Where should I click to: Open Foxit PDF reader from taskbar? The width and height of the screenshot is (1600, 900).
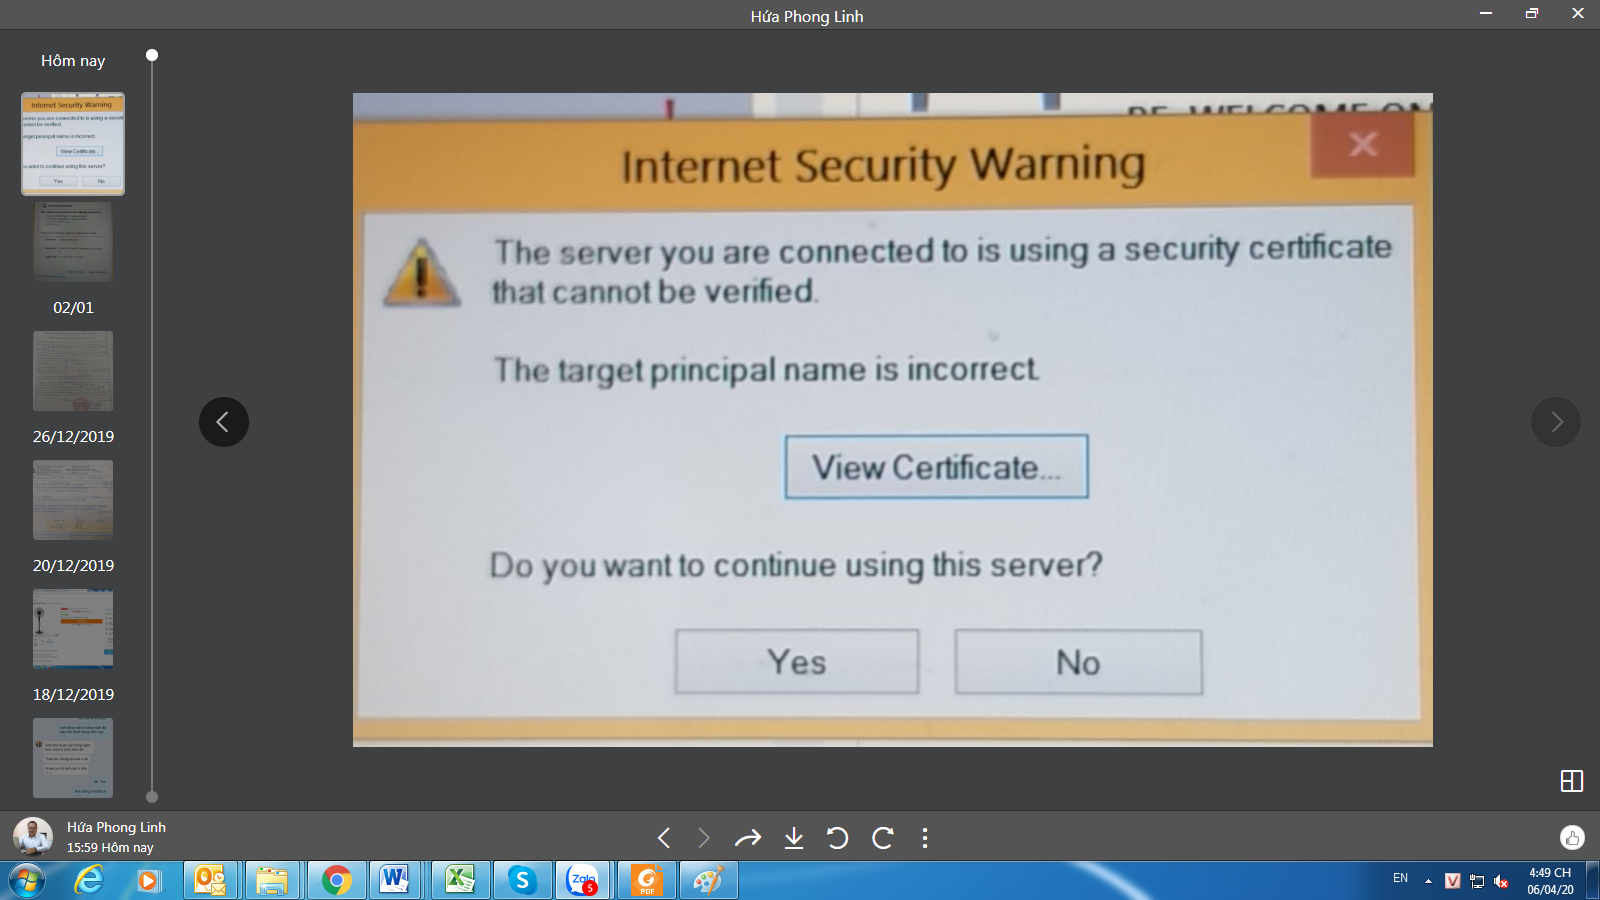[x=646, y=881]
